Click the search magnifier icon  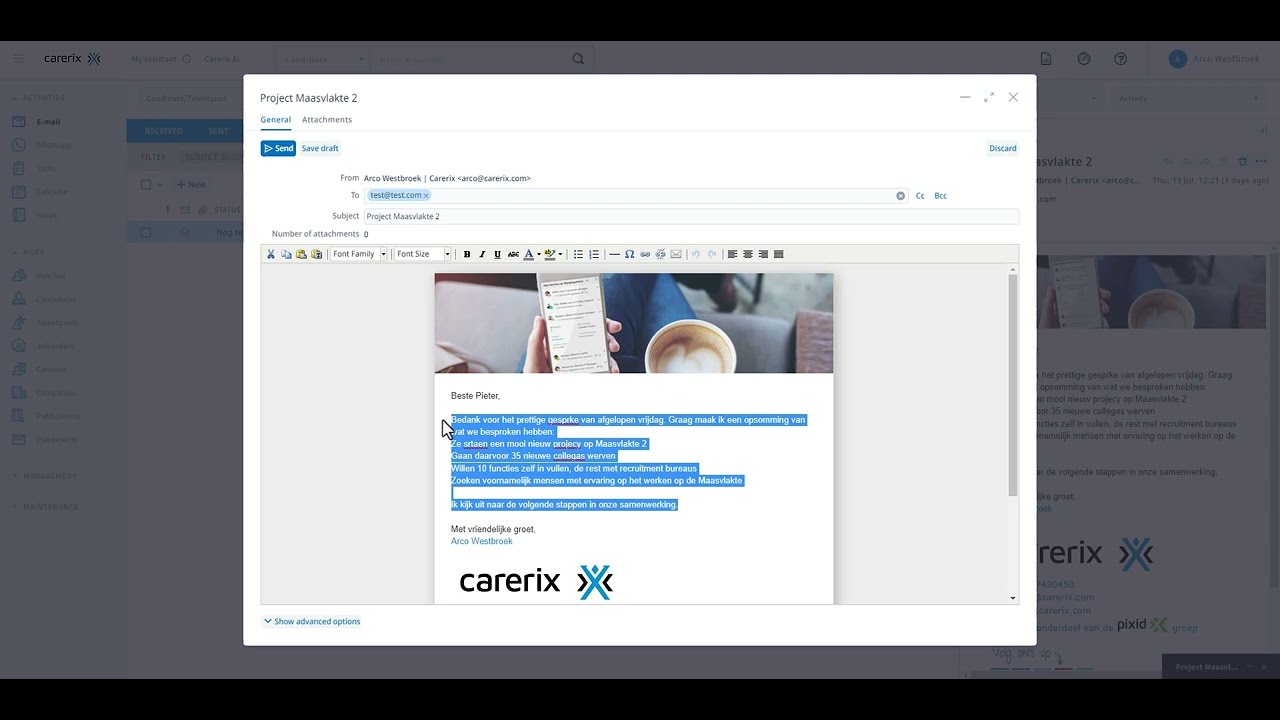pyautogui.click(x=578, y=59)
